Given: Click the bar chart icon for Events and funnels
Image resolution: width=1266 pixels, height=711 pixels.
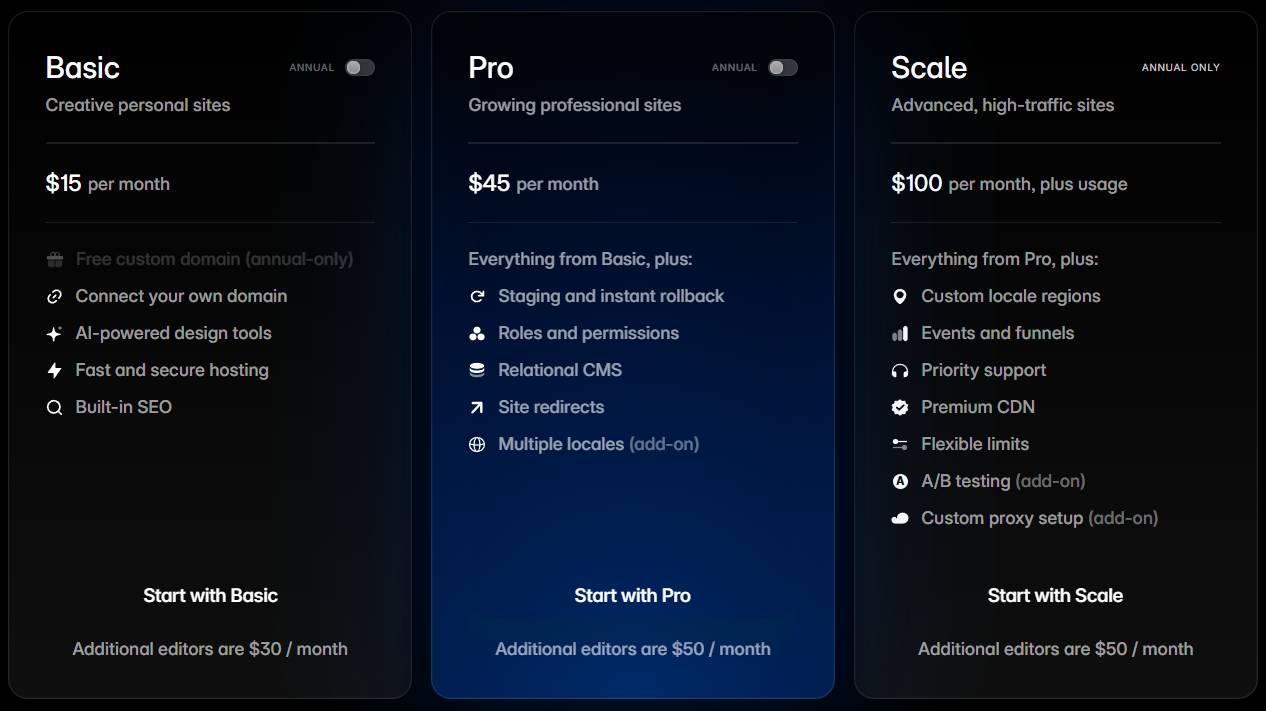Looking at the screenshot, I should click(x=900, y=333).
